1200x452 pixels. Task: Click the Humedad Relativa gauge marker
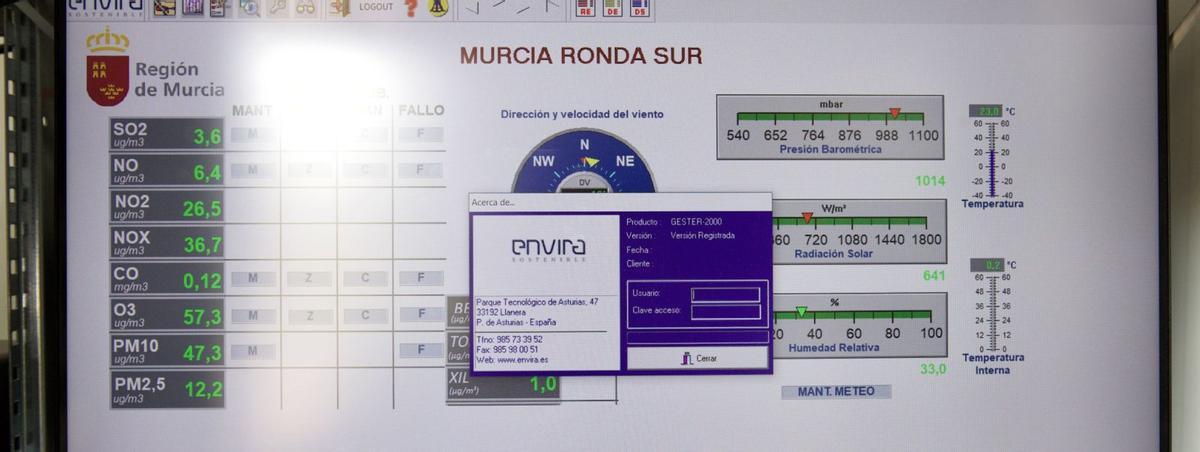click(x=801, y=312)
